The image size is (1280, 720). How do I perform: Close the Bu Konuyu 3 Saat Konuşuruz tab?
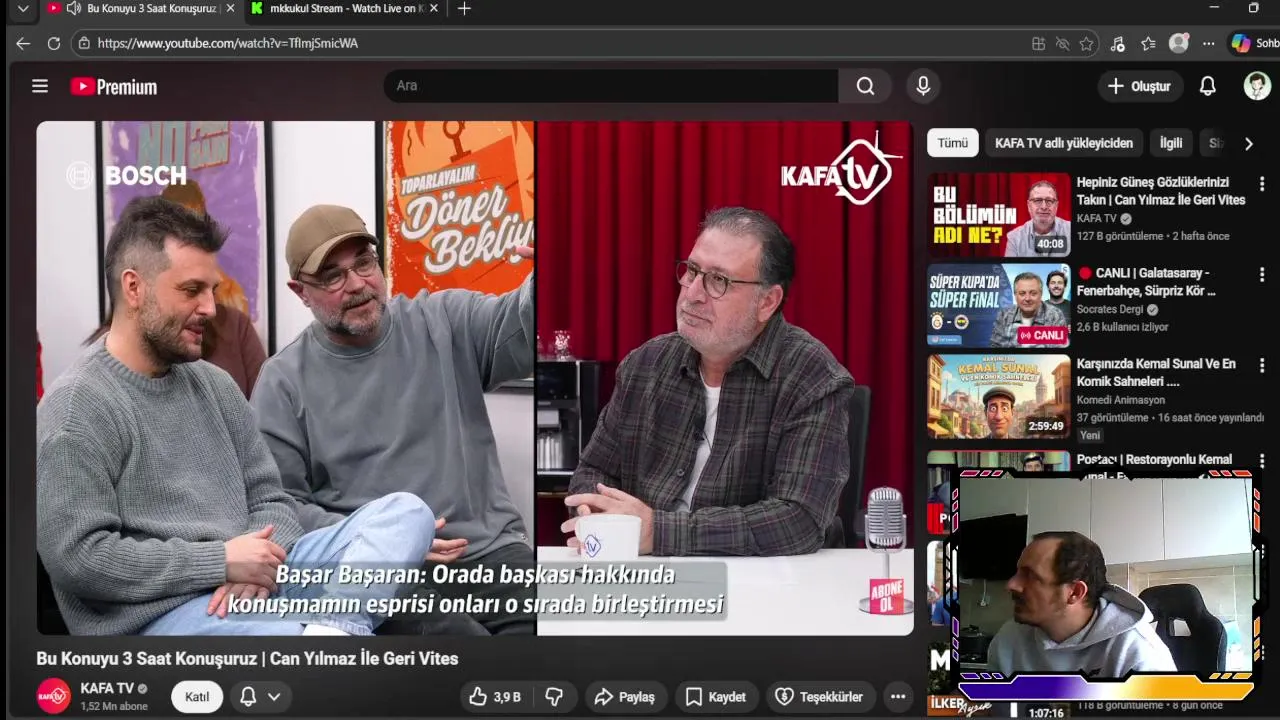click(x=231, y=9)
